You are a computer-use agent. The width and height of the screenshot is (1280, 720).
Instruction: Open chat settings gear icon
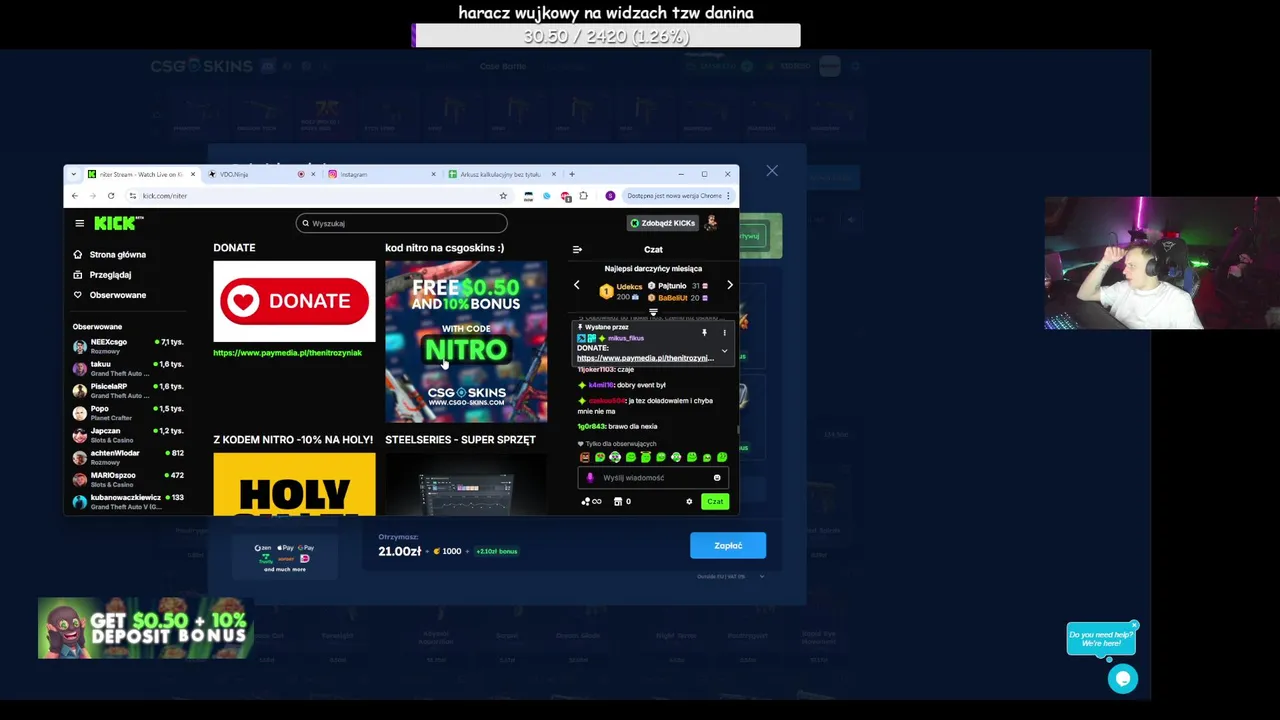689,501
